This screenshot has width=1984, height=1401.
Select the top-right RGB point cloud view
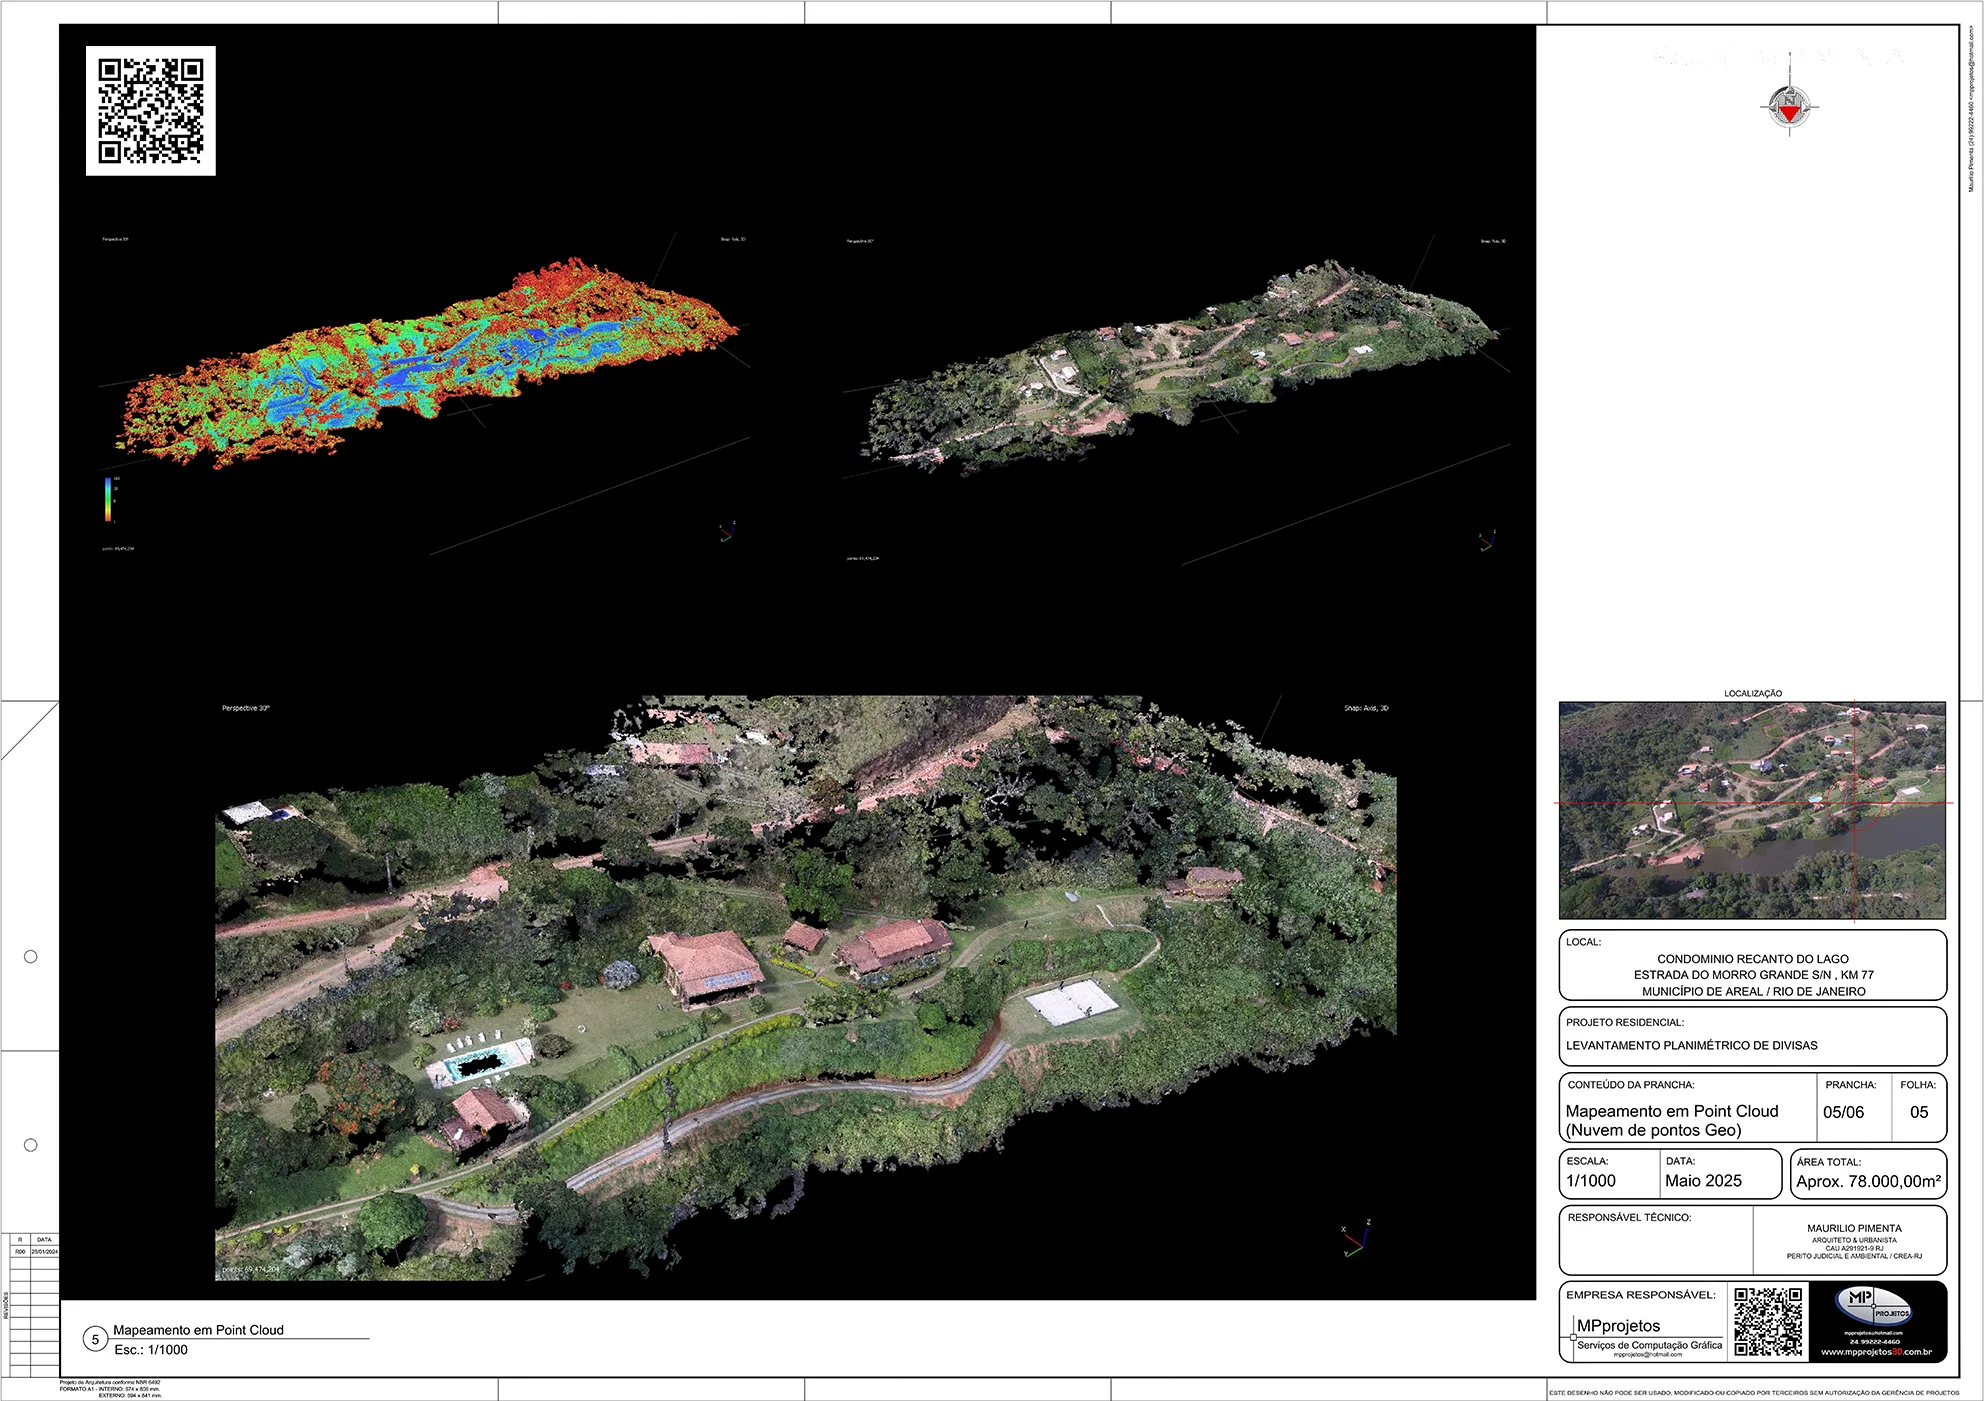[x=1177, y=400]
